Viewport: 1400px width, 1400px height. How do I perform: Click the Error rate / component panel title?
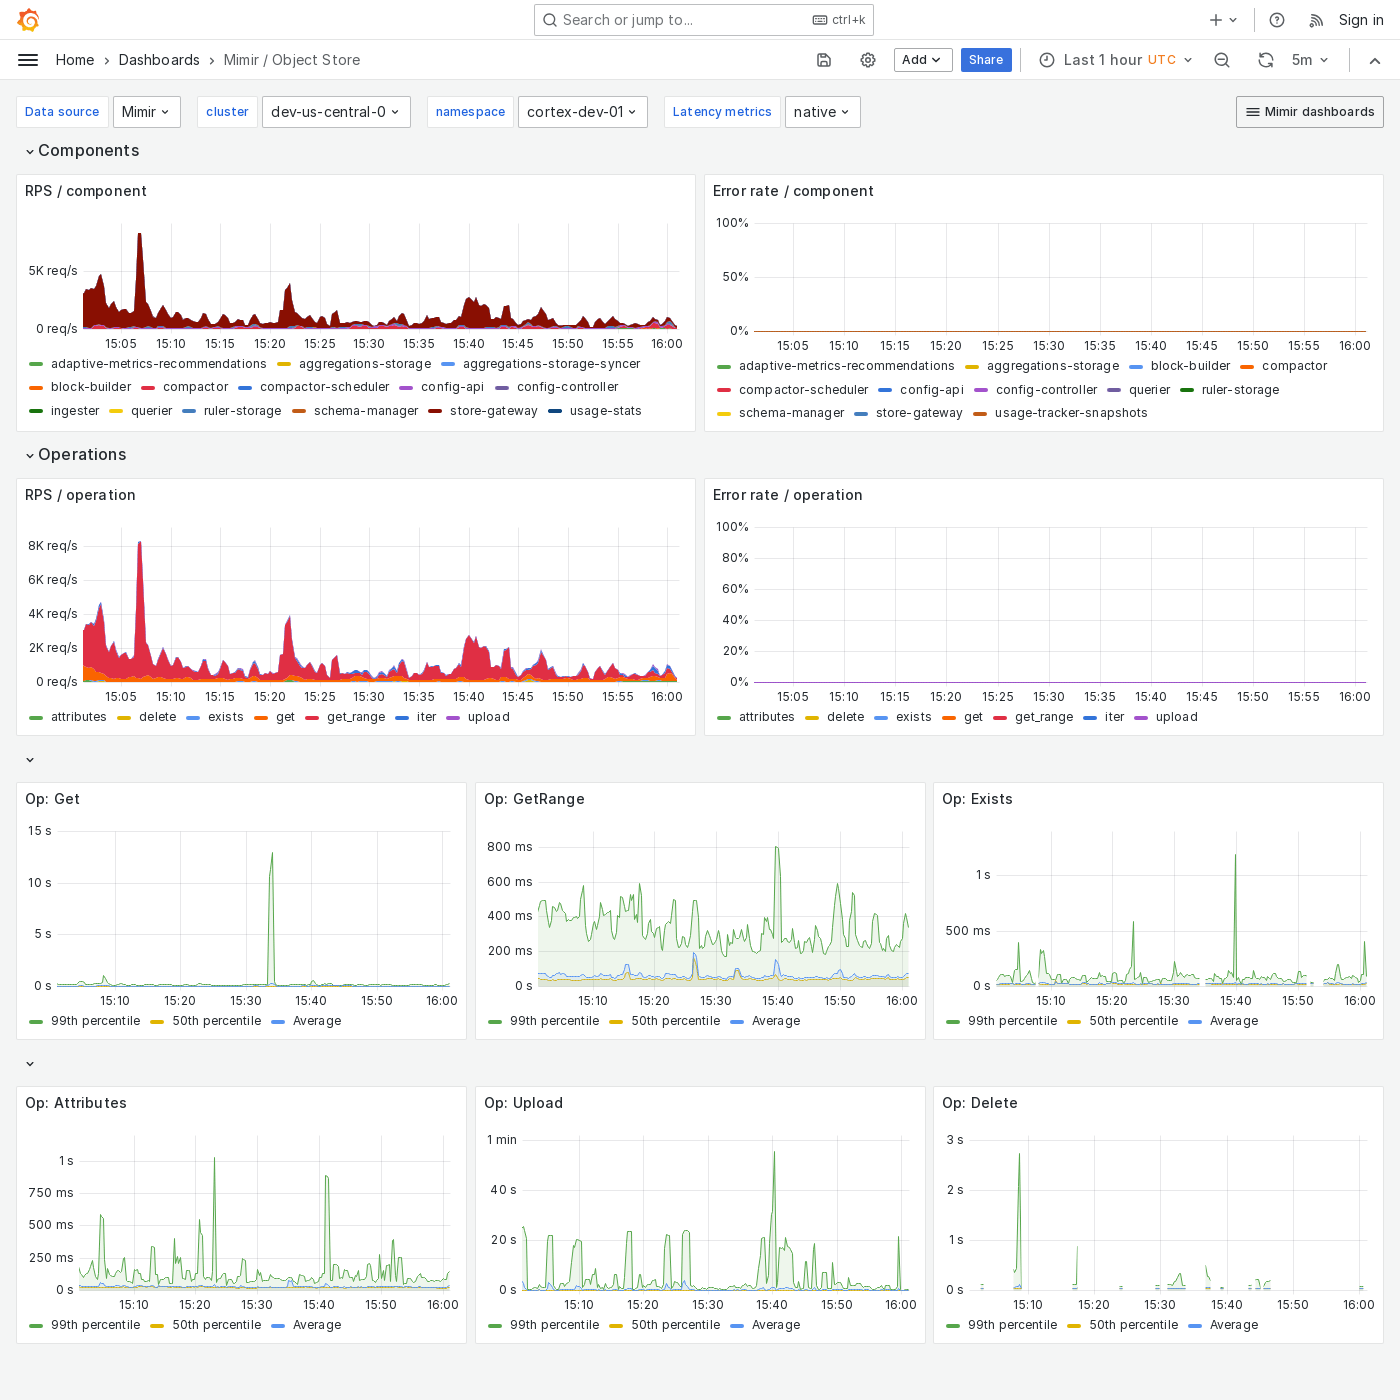tap(793, 191)
